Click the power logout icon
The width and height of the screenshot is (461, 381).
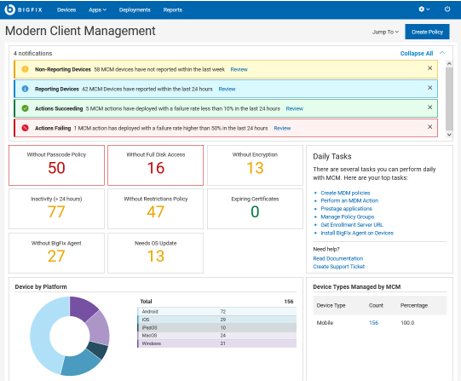tap(447, 9)
